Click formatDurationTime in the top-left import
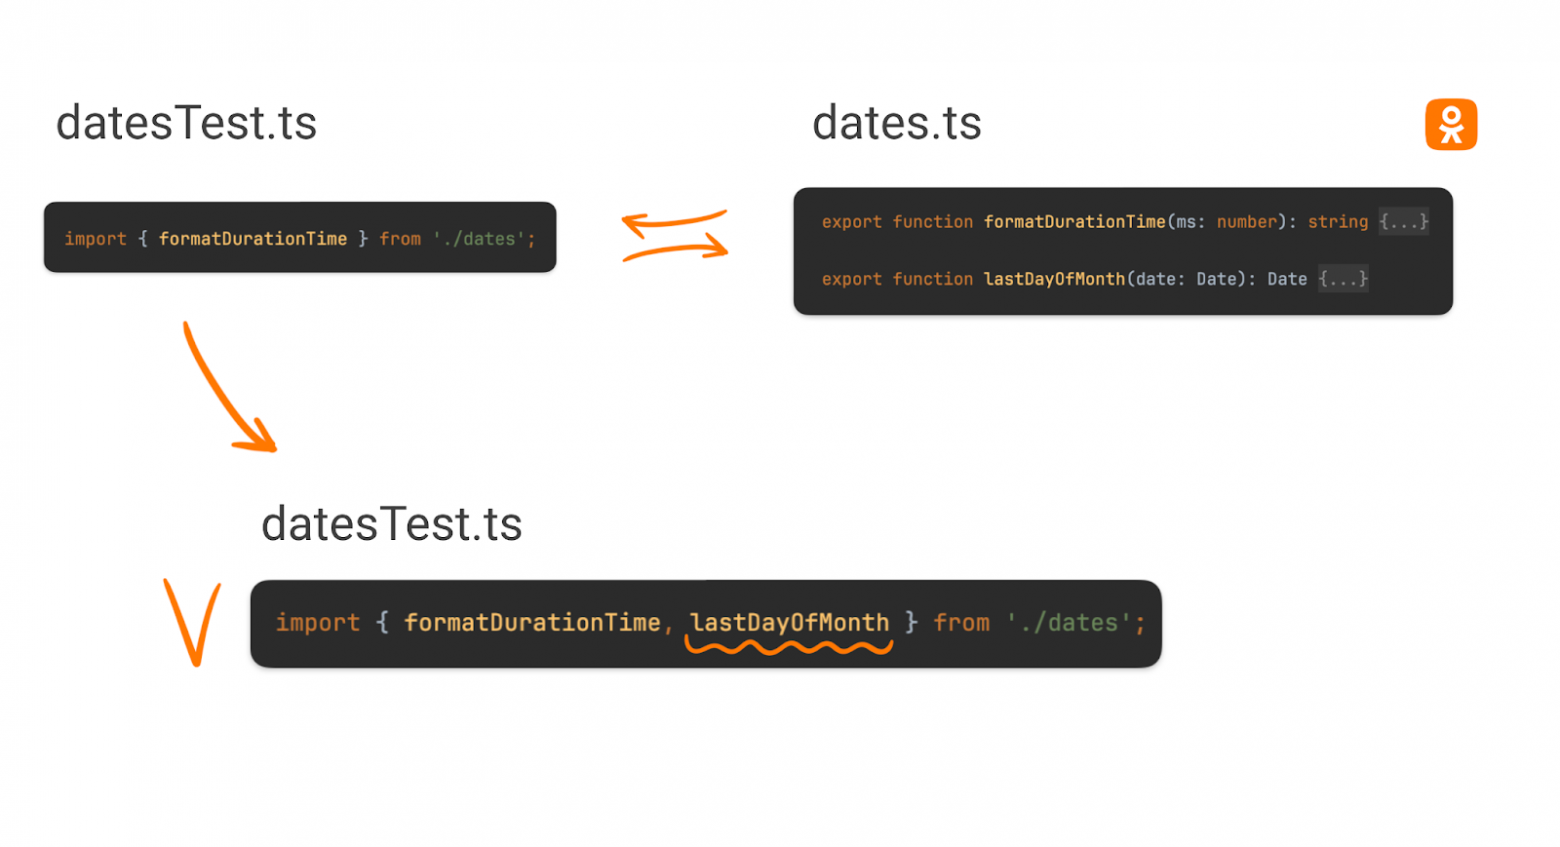Screen dimensions: 1560x847 click(252, 239)
